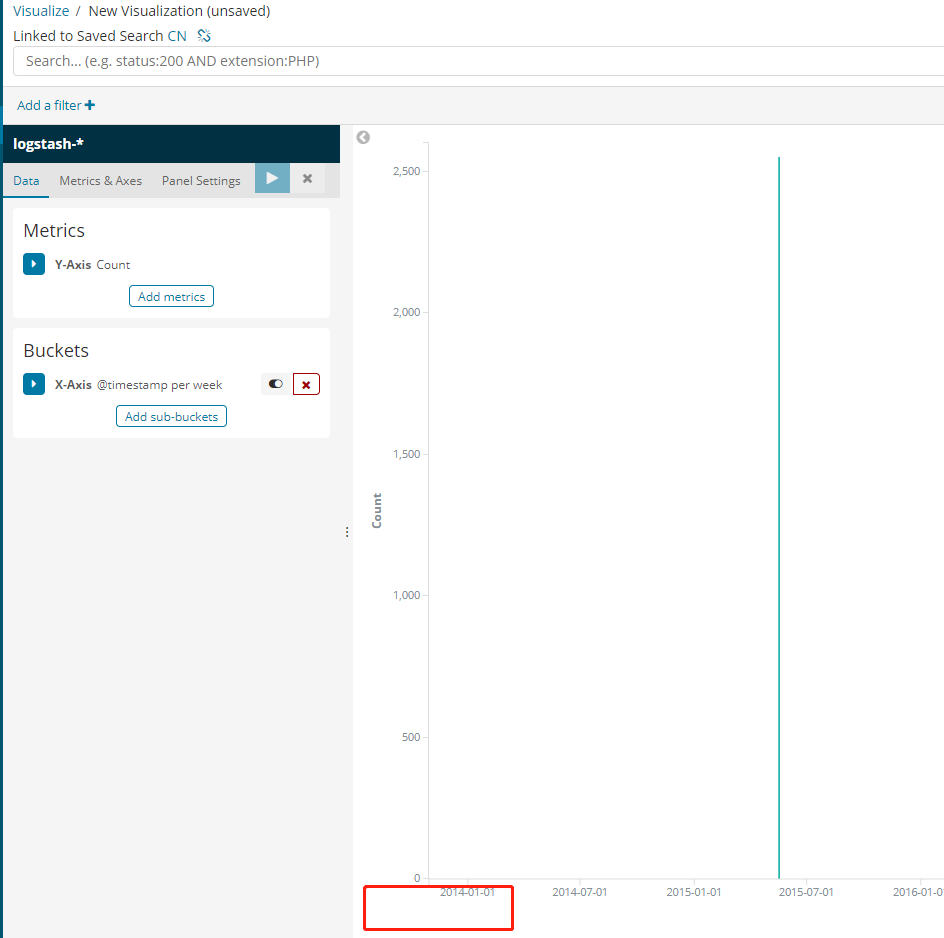Click the Add sub-buckets button
Screen dimensions: 944x938
171,416
